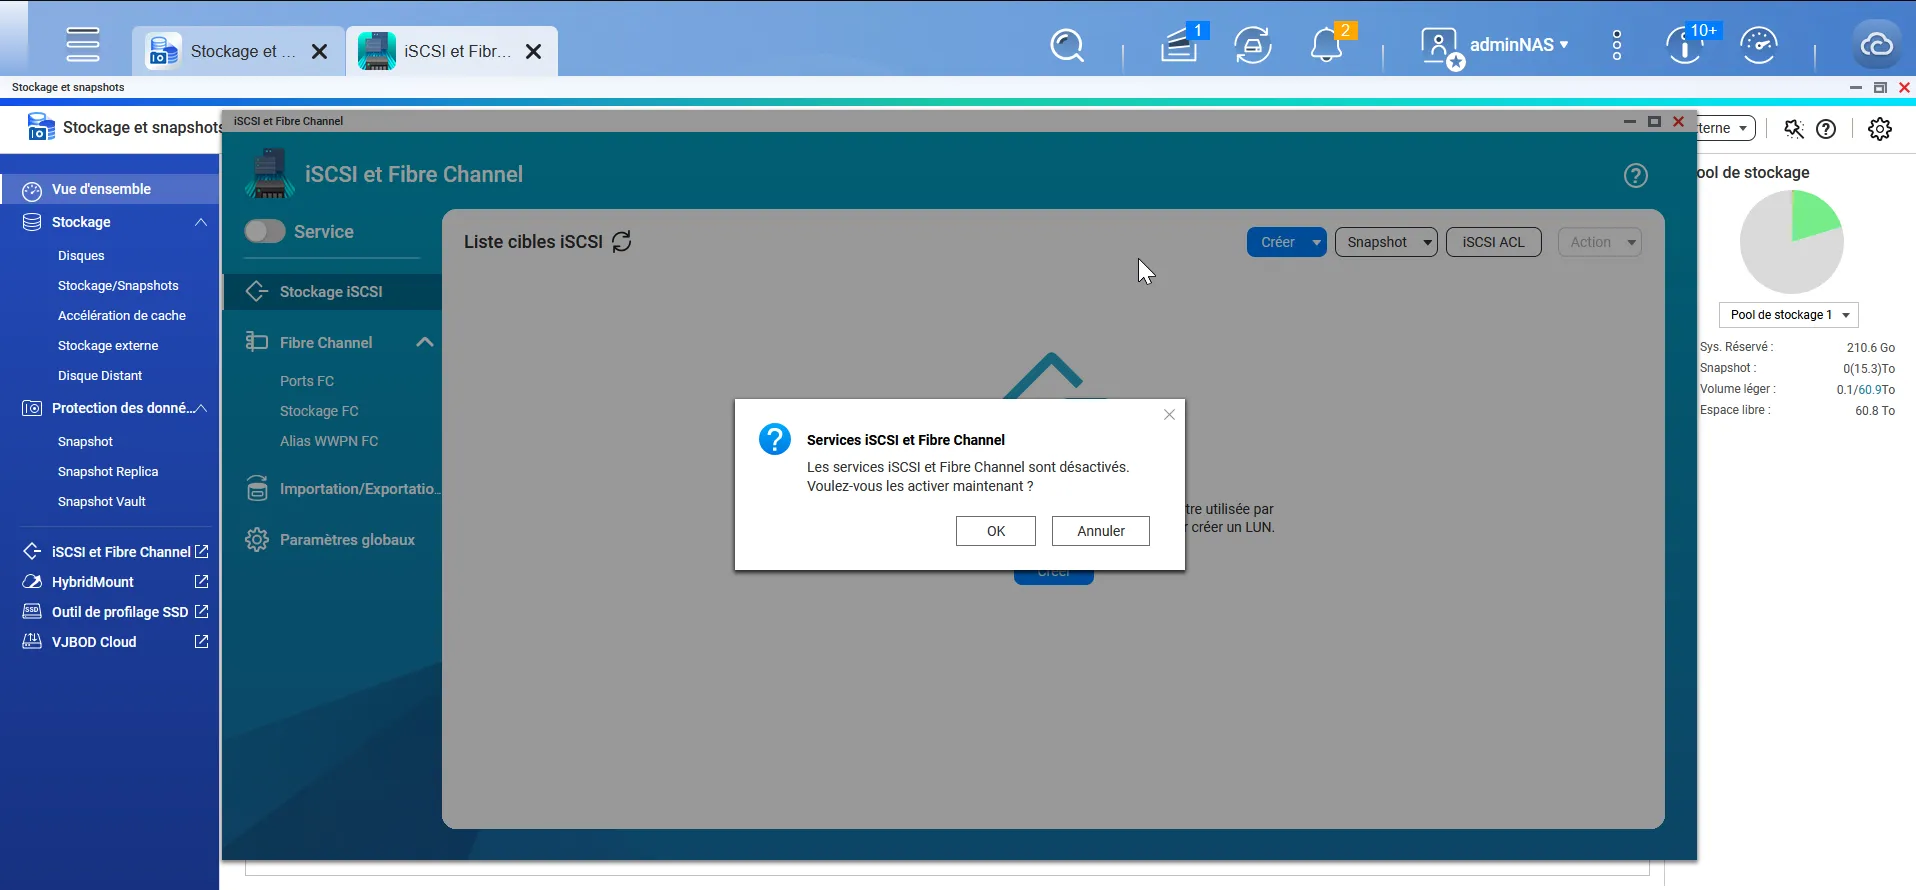Open background tasks icon with badge
The image size is (1916, 890).
(x=1180, y=45)
